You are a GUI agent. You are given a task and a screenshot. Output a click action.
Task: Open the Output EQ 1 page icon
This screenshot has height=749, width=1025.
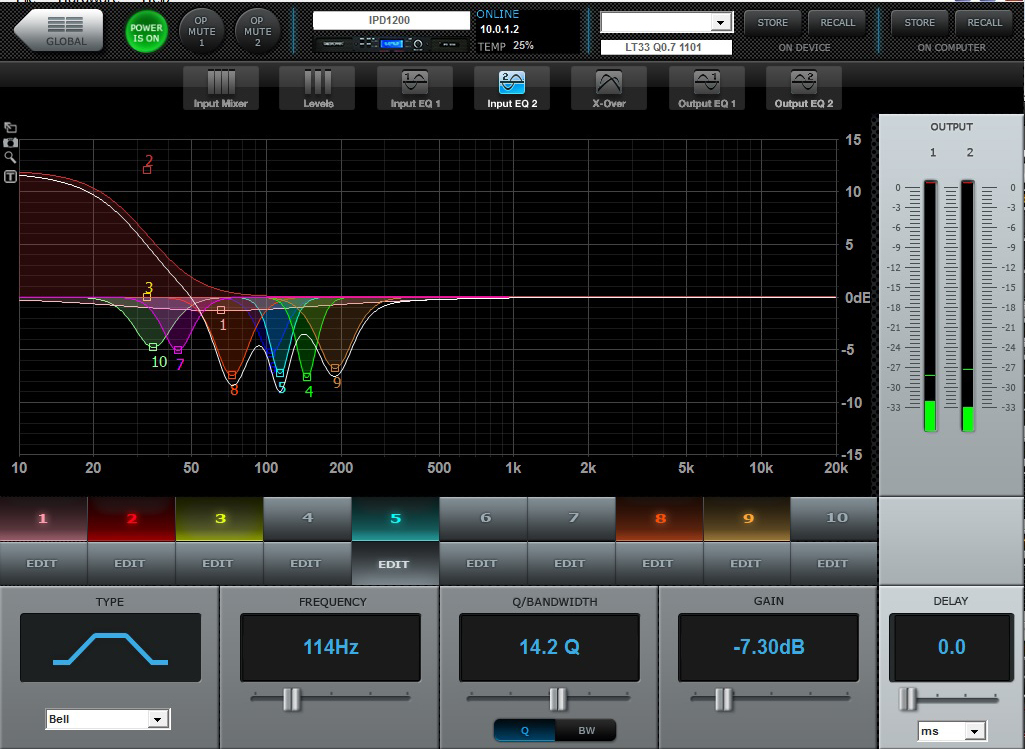tap(707, 88)
